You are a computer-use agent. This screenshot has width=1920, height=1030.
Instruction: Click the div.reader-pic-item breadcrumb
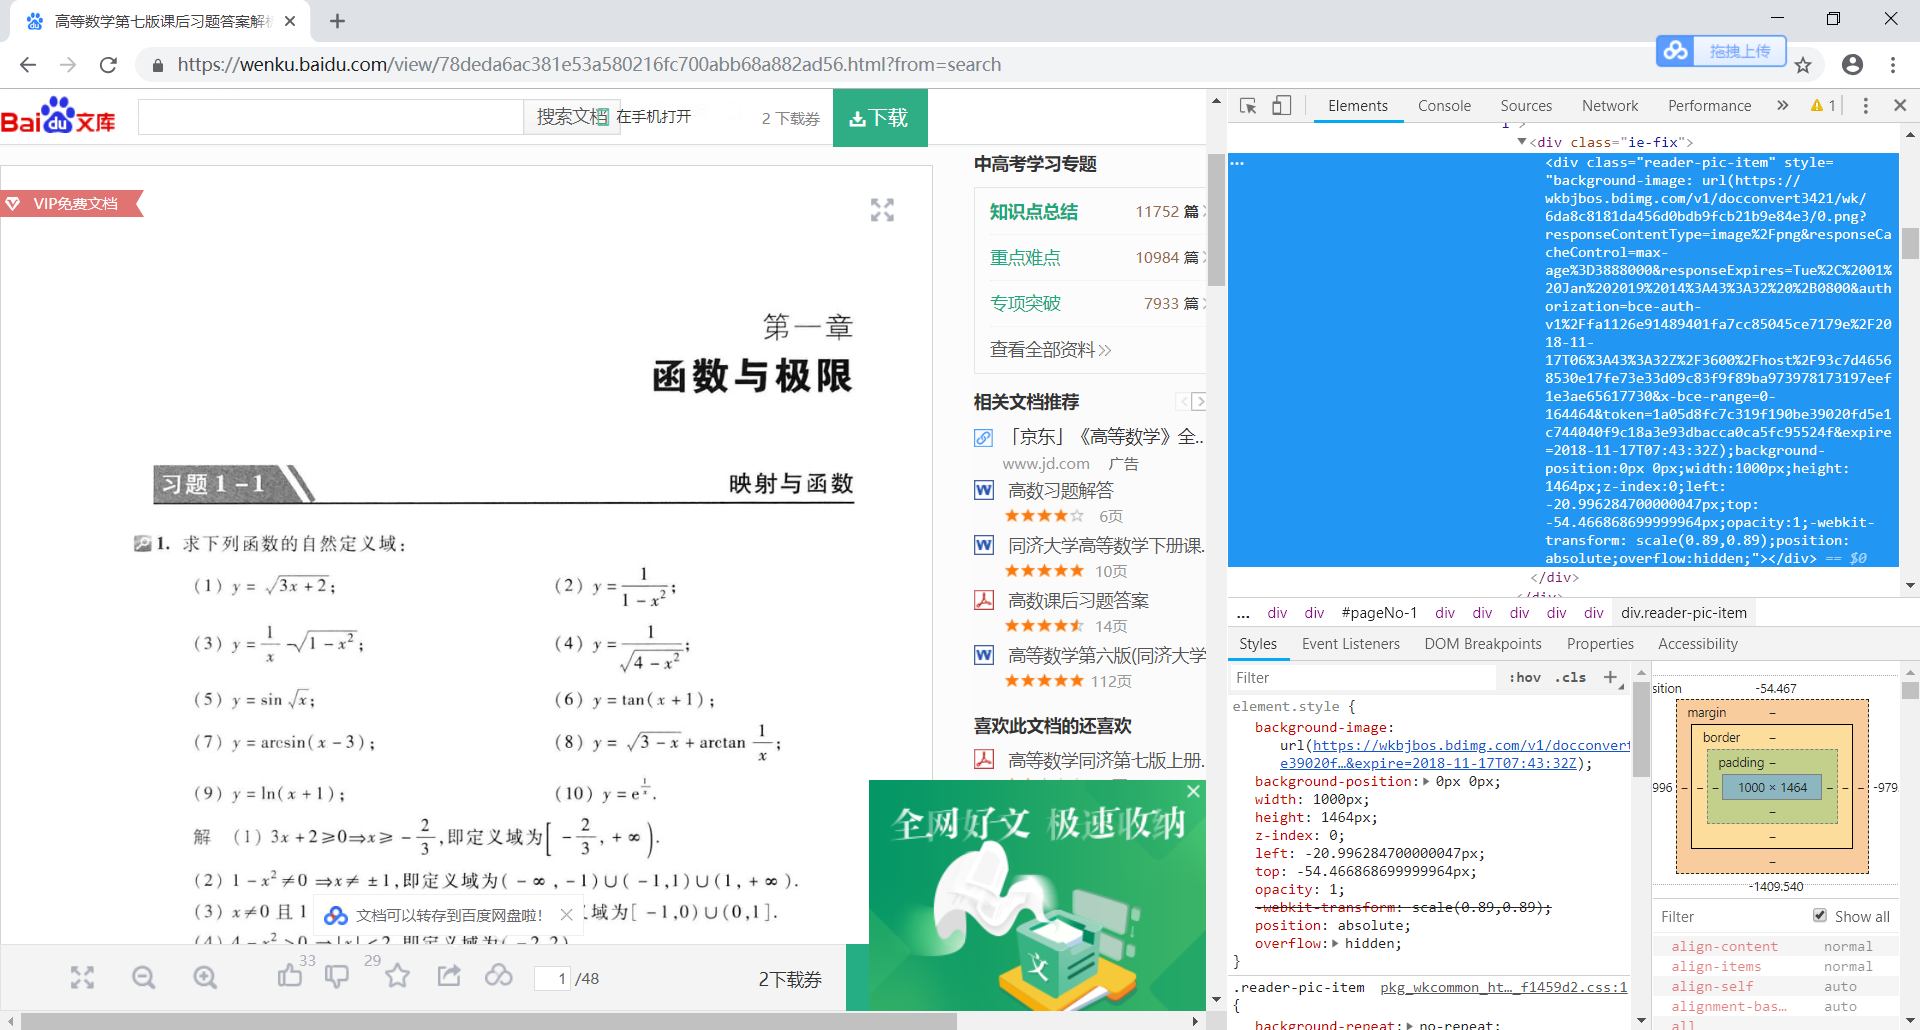1684,613
